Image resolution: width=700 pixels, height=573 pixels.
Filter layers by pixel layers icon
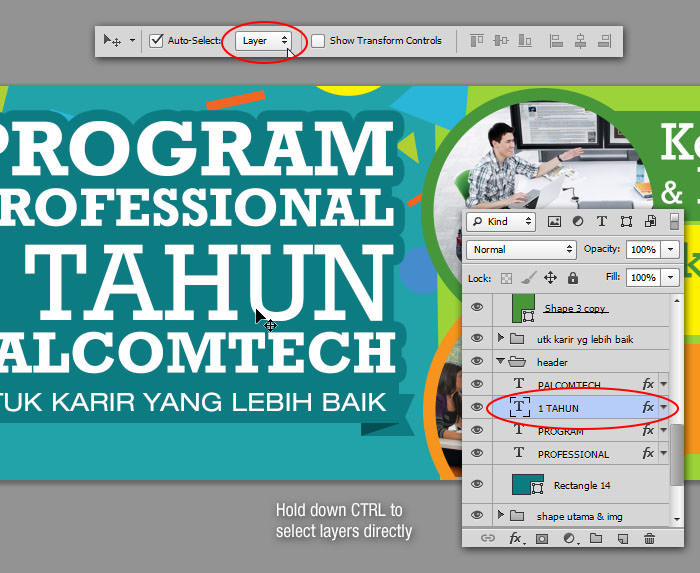pos(554,221)
